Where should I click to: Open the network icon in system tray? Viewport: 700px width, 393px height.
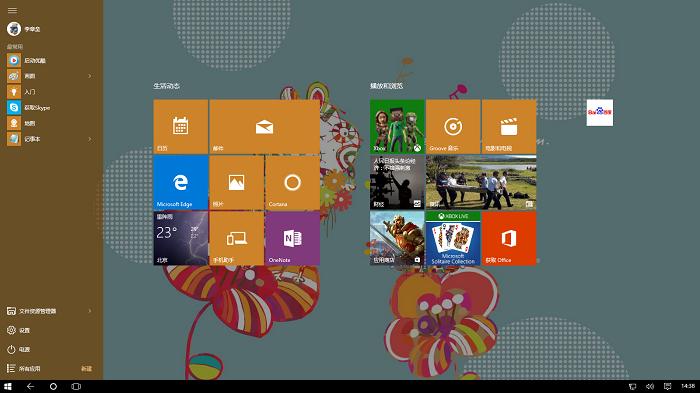point(633,386)
